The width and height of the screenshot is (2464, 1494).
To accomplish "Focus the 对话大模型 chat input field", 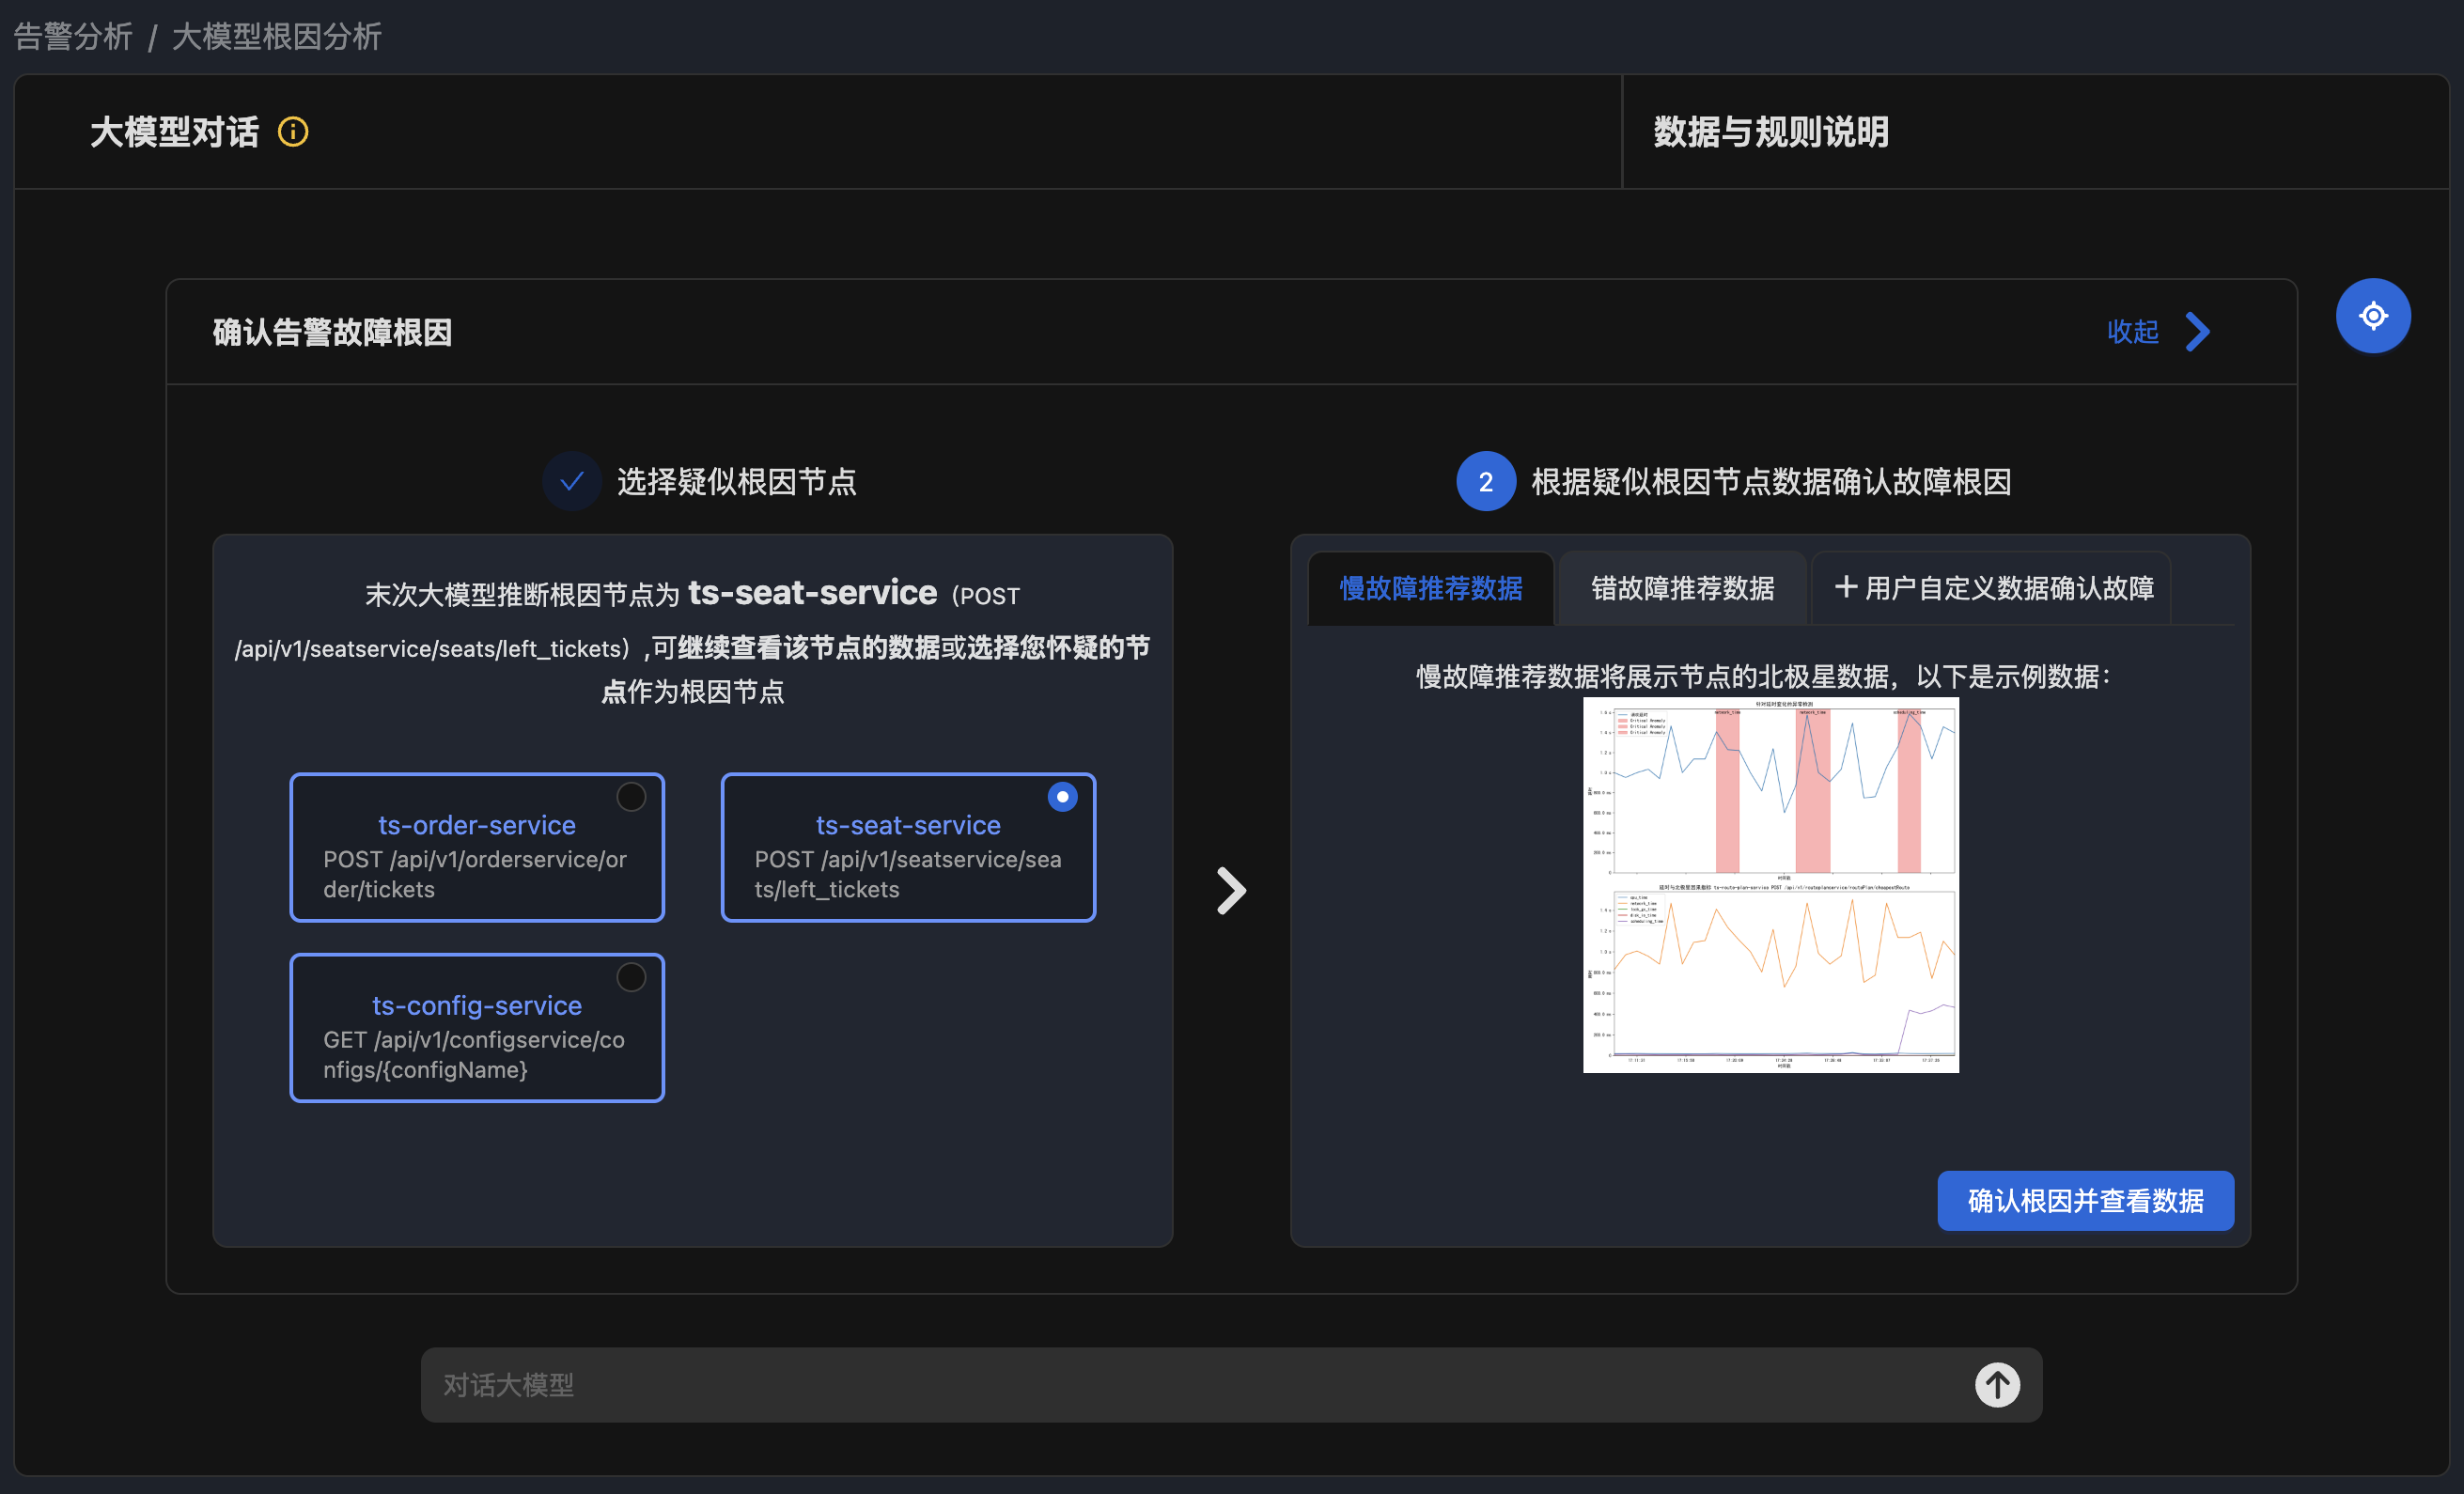I will point(1231,1385).
